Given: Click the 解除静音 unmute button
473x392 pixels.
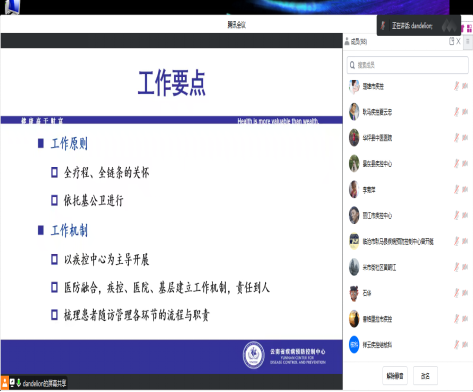Looking at the screenshot, I should (x=395, y=376).
